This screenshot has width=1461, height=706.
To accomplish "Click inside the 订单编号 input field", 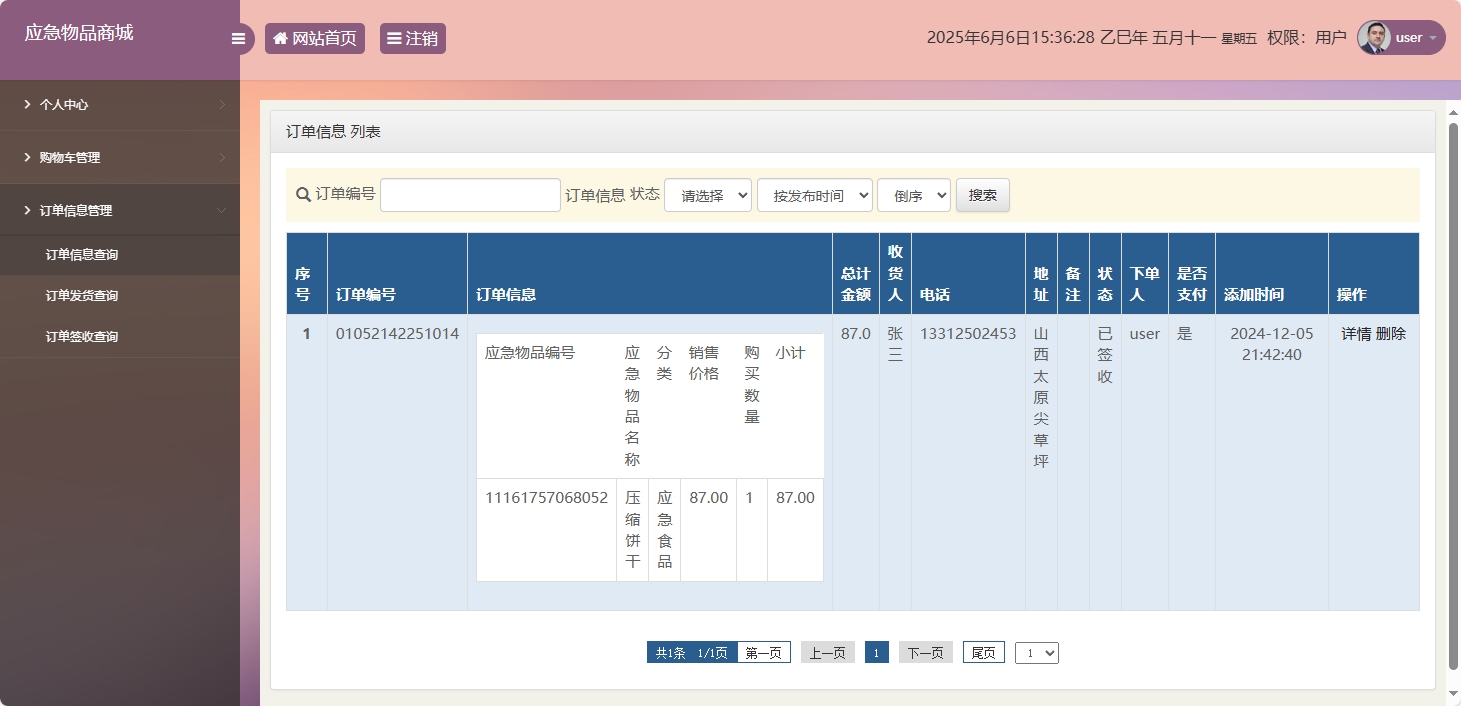I will pos(469,194).
